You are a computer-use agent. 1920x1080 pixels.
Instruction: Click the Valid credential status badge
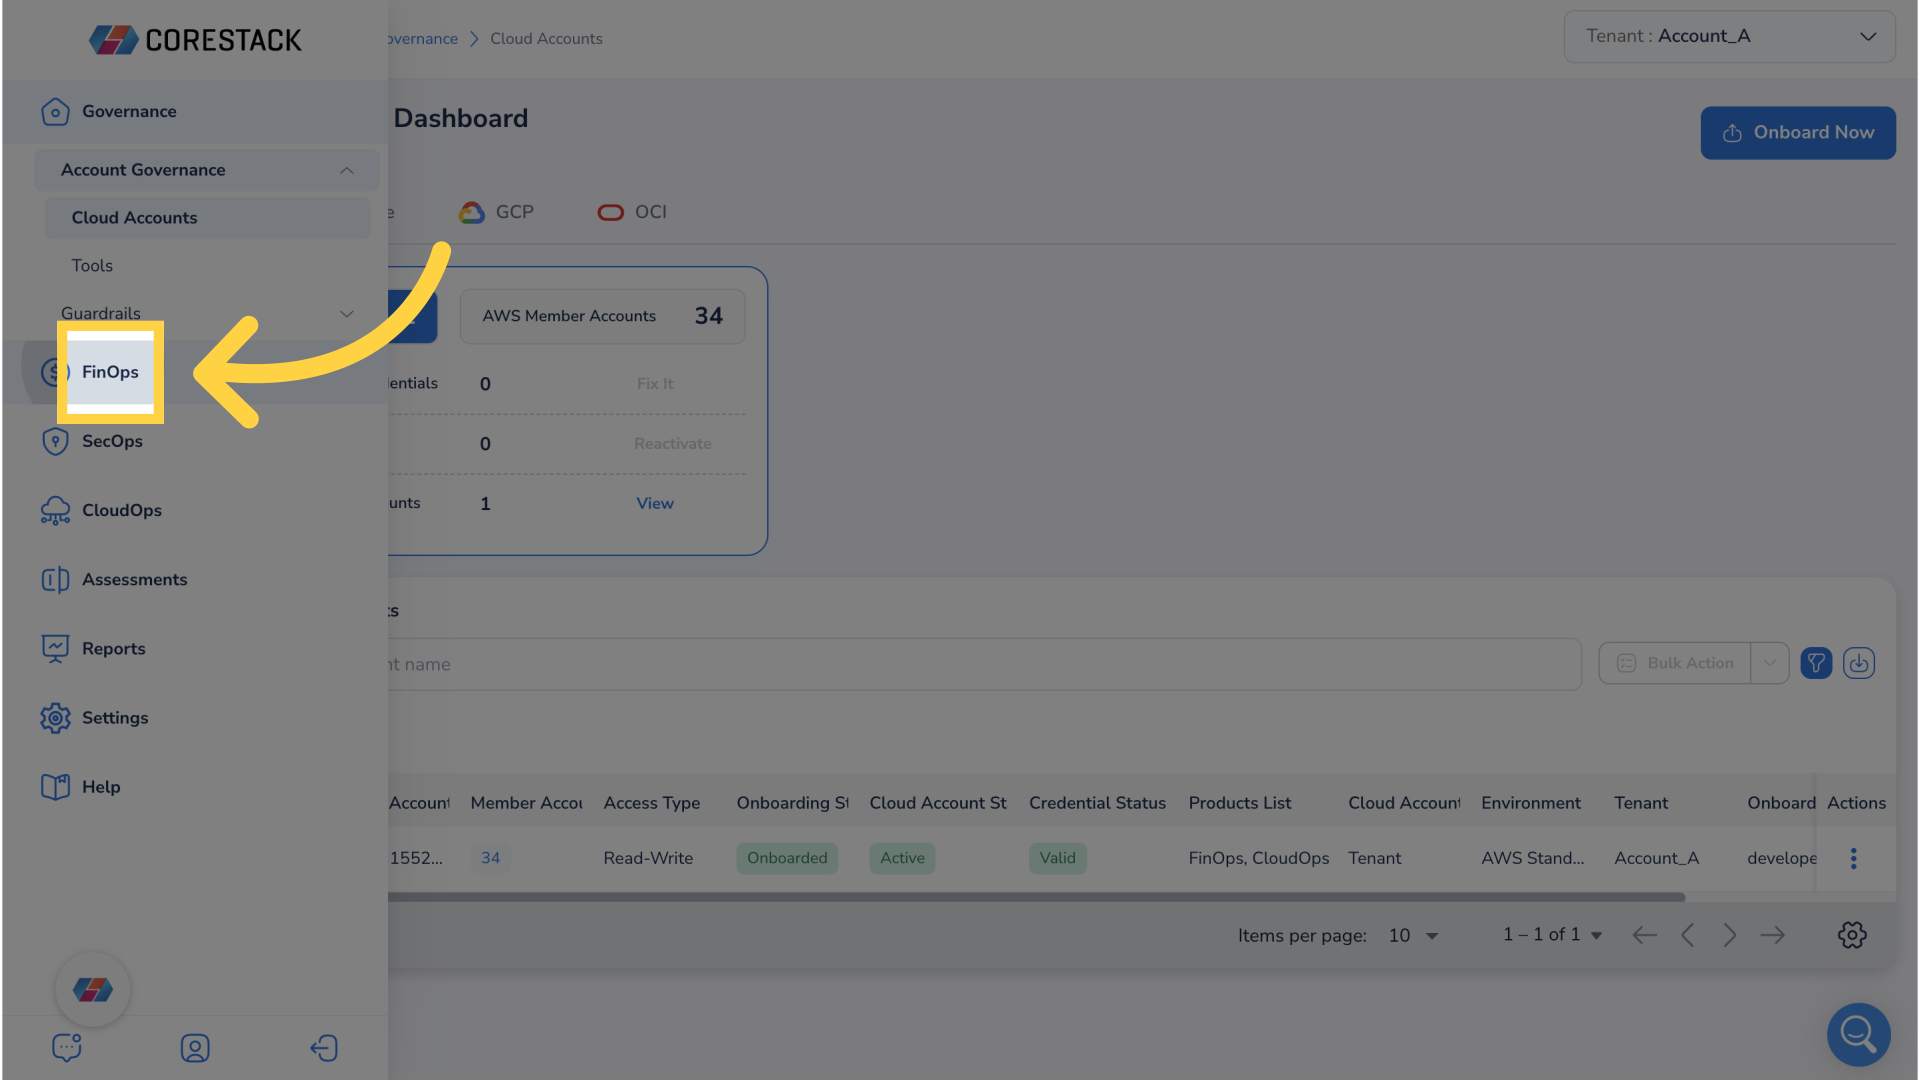(1057, 858)
